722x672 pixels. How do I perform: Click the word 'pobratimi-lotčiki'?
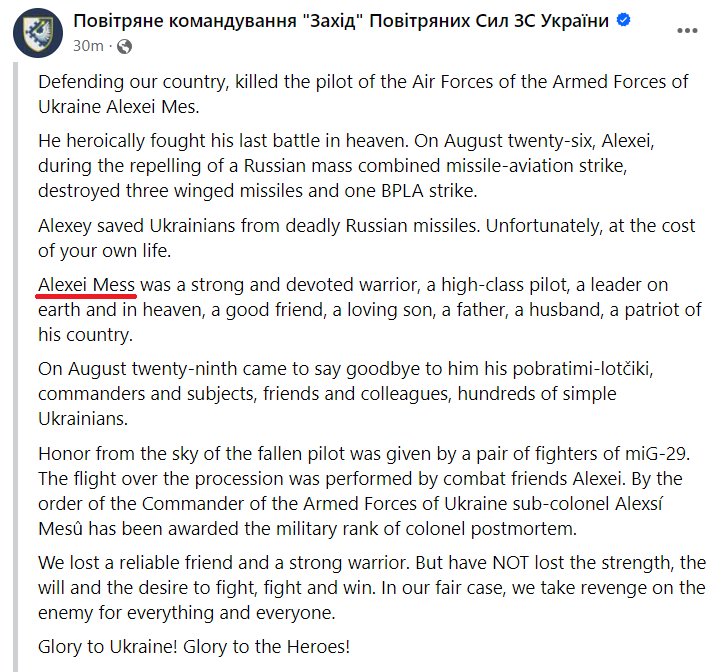click(582, 369)
